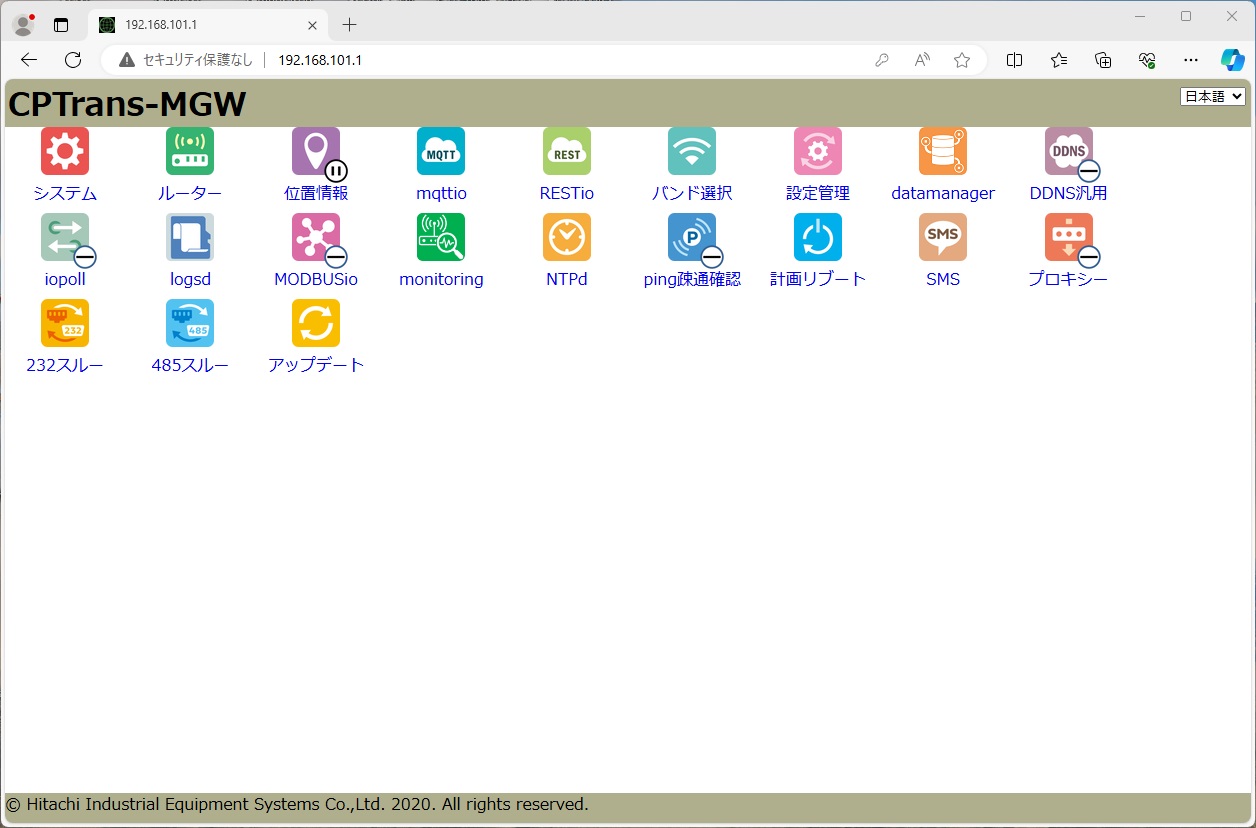Viewport: 1256px width, 828px height.
Task: Open the Copilot sidebar
Action: coord(1233,60)
